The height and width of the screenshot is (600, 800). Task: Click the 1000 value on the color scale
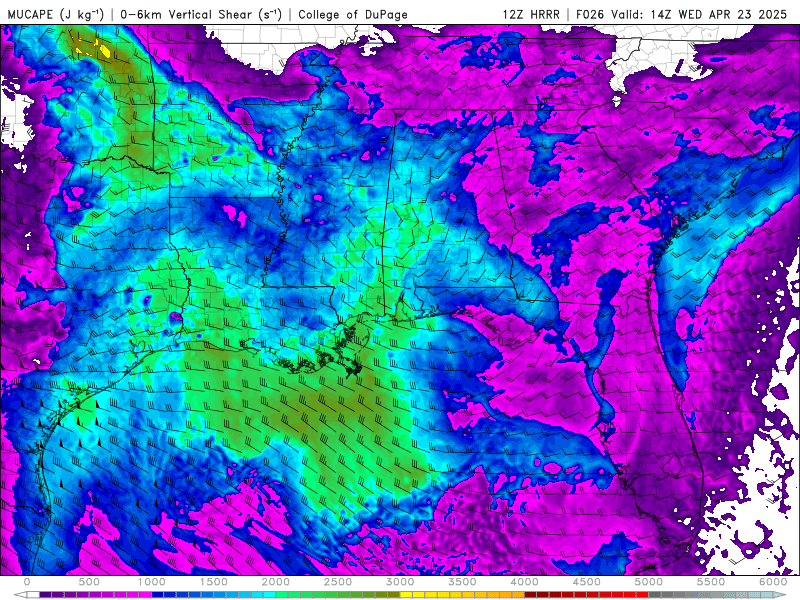coord(152,582)
